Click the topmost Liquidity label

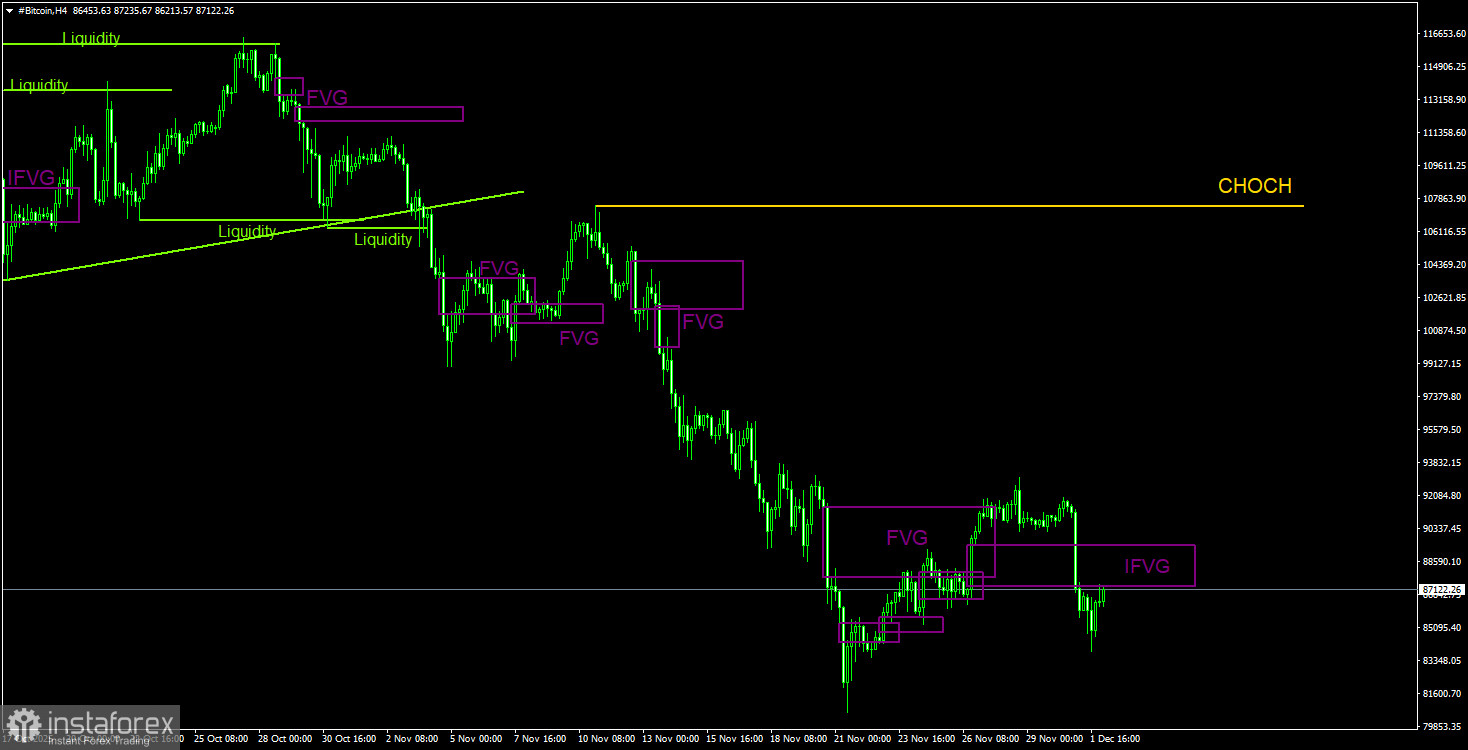tap(91, 39)
